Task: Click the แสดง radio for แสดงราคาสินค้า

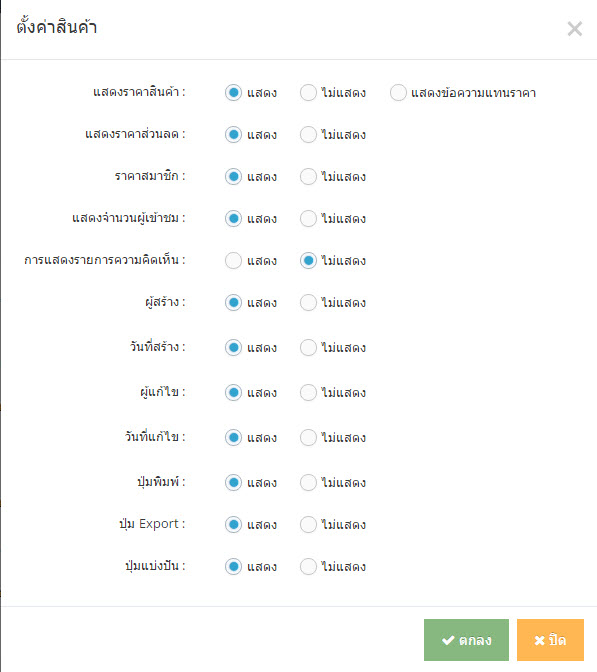Action: pos(234,93)
